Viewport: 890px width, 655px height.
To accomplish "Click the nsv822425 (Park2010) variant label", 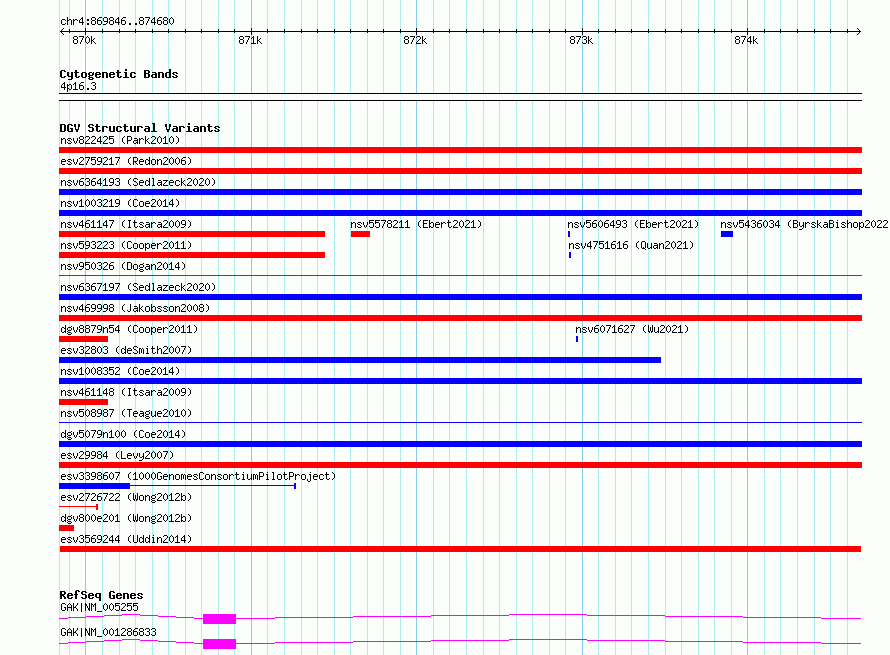I will [120, 140].
